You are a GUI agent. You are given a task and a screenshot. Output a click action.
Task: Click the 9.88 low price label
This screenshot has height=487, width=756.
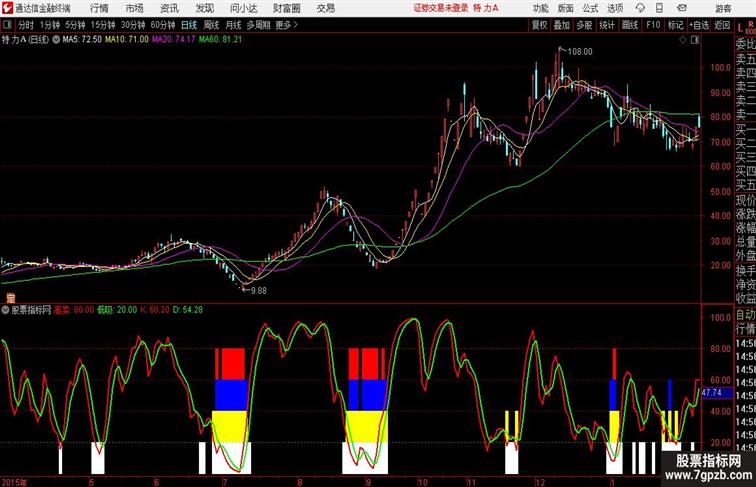pos(258,291)
